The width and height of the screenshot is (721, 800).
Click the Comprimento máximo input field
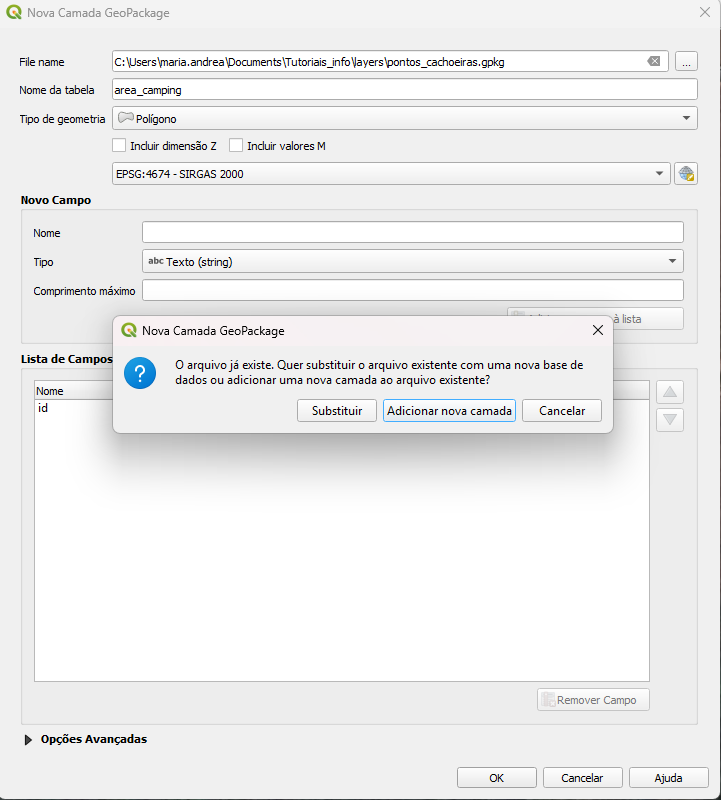[412, 291]
